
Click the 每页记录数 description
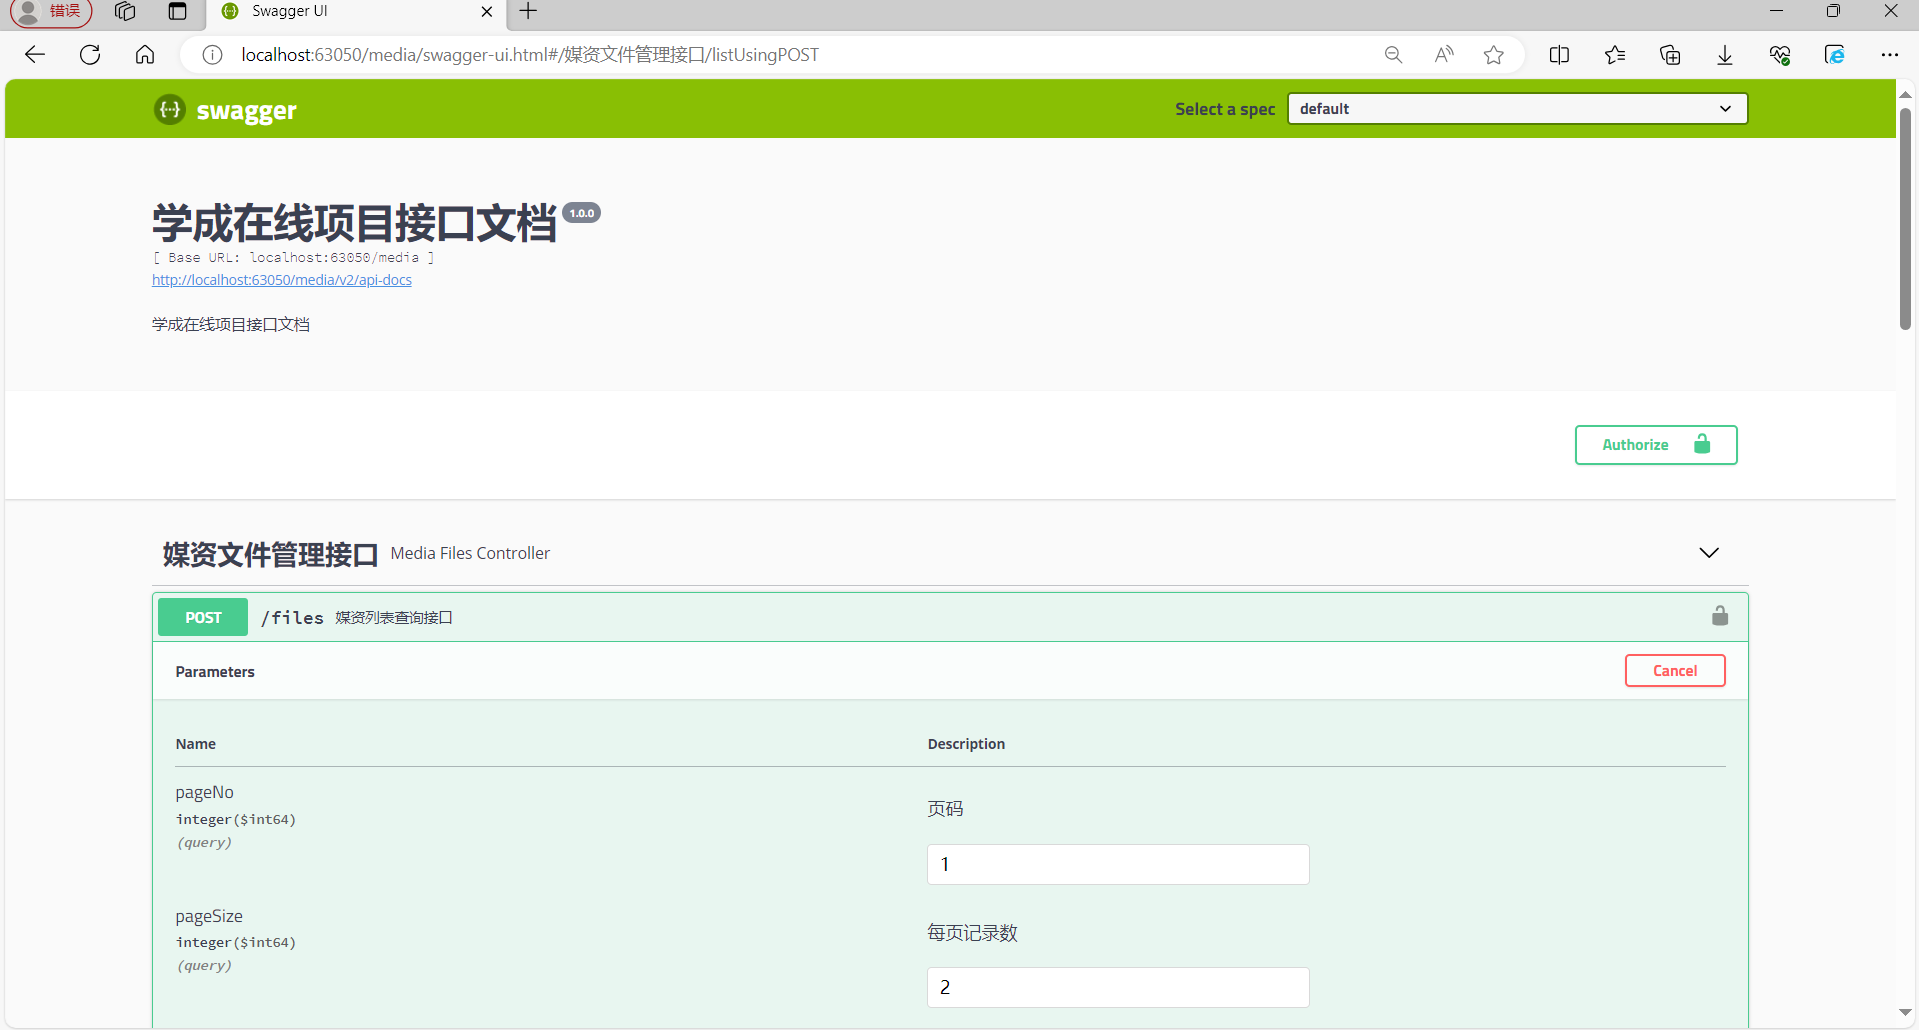[972, 933]
